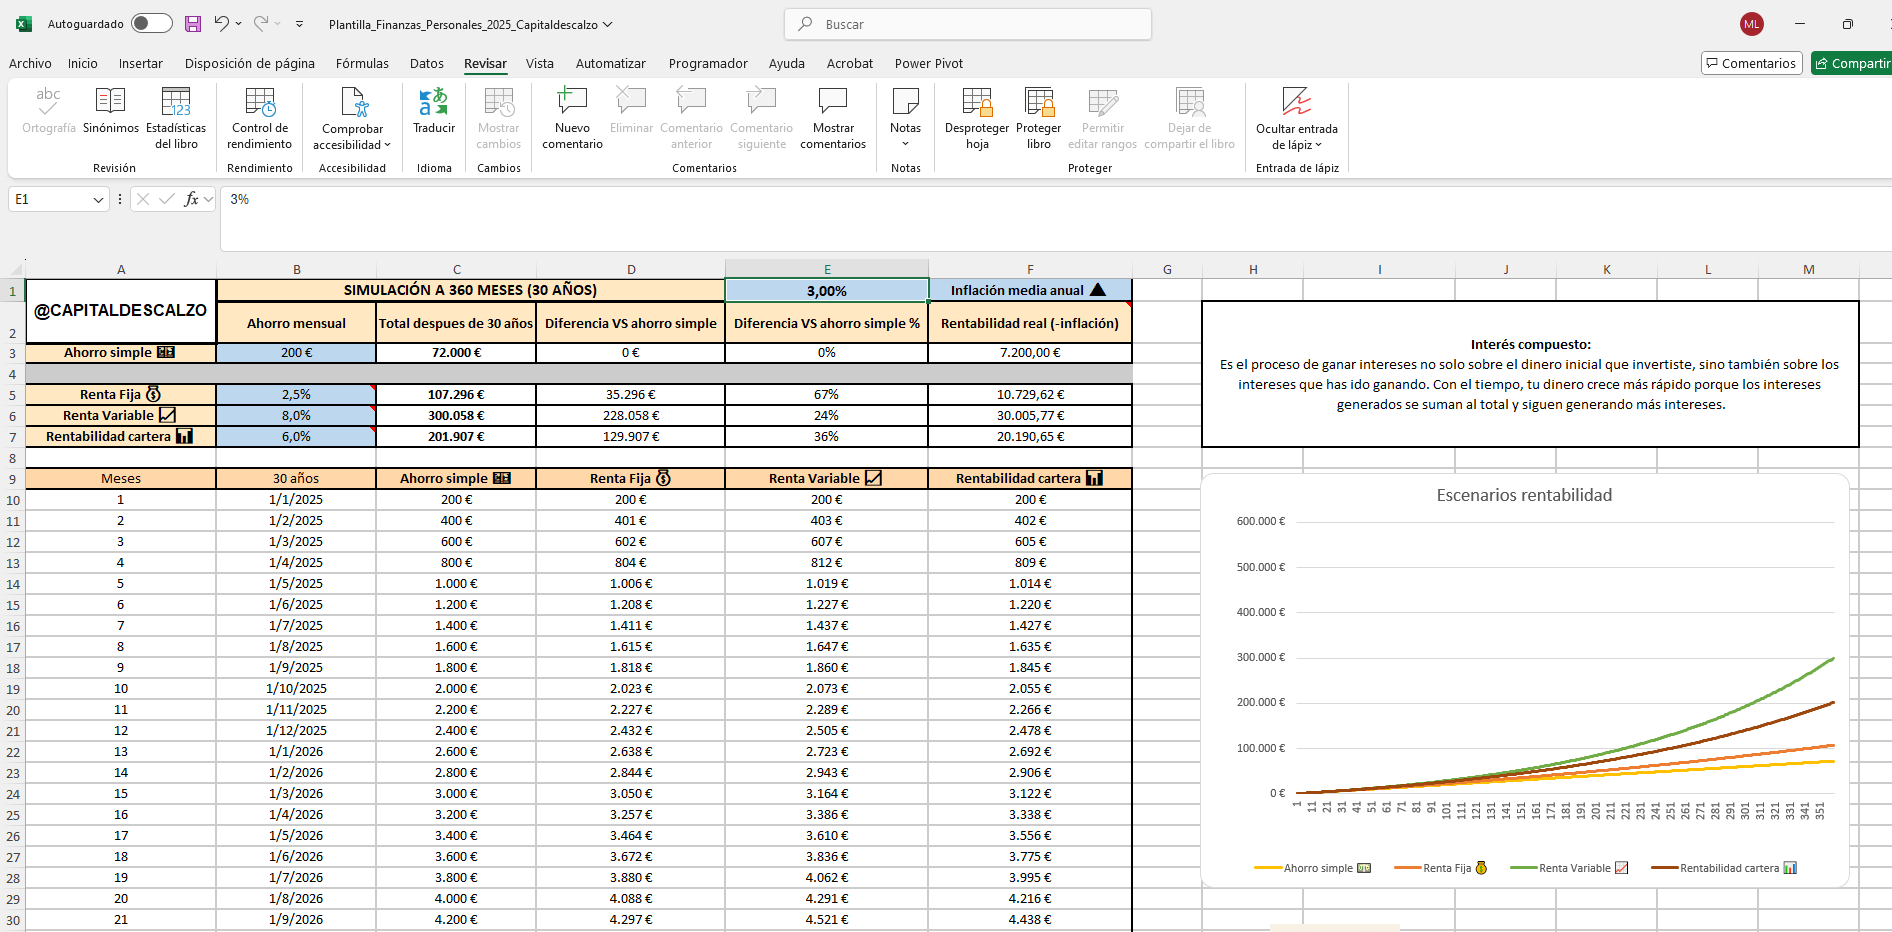This screenshot has width=1892, height=932.
Task: Click the Sinónimos thesaurus icon
Action: coord(110,102)
